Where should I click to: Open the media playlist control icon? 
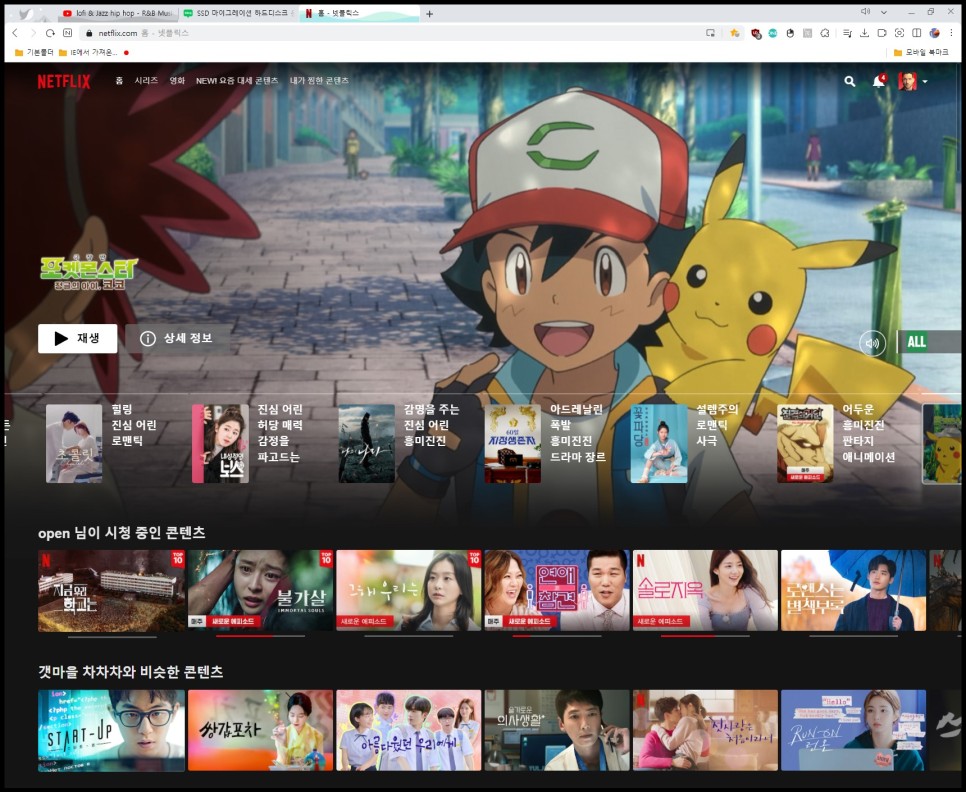coord(847,33)
